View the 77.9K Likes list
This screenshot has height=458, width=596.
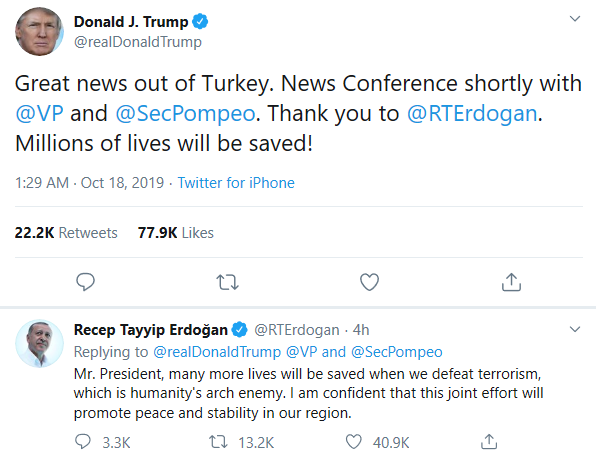coord(176,233)
